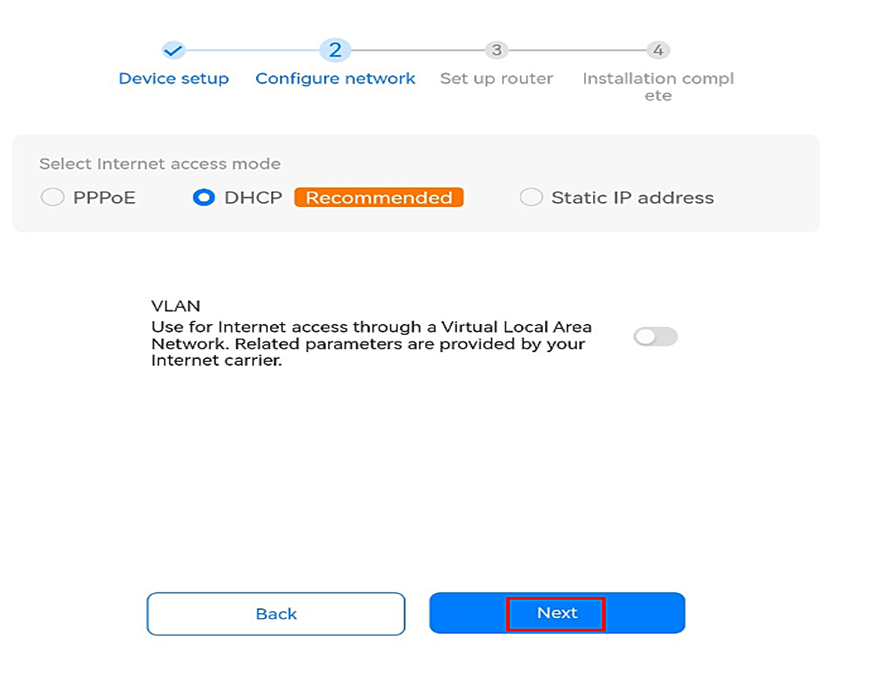This screenshot has height=681, width=881.
Task: Select the PPPoE radio button
Action: [52, 198]
